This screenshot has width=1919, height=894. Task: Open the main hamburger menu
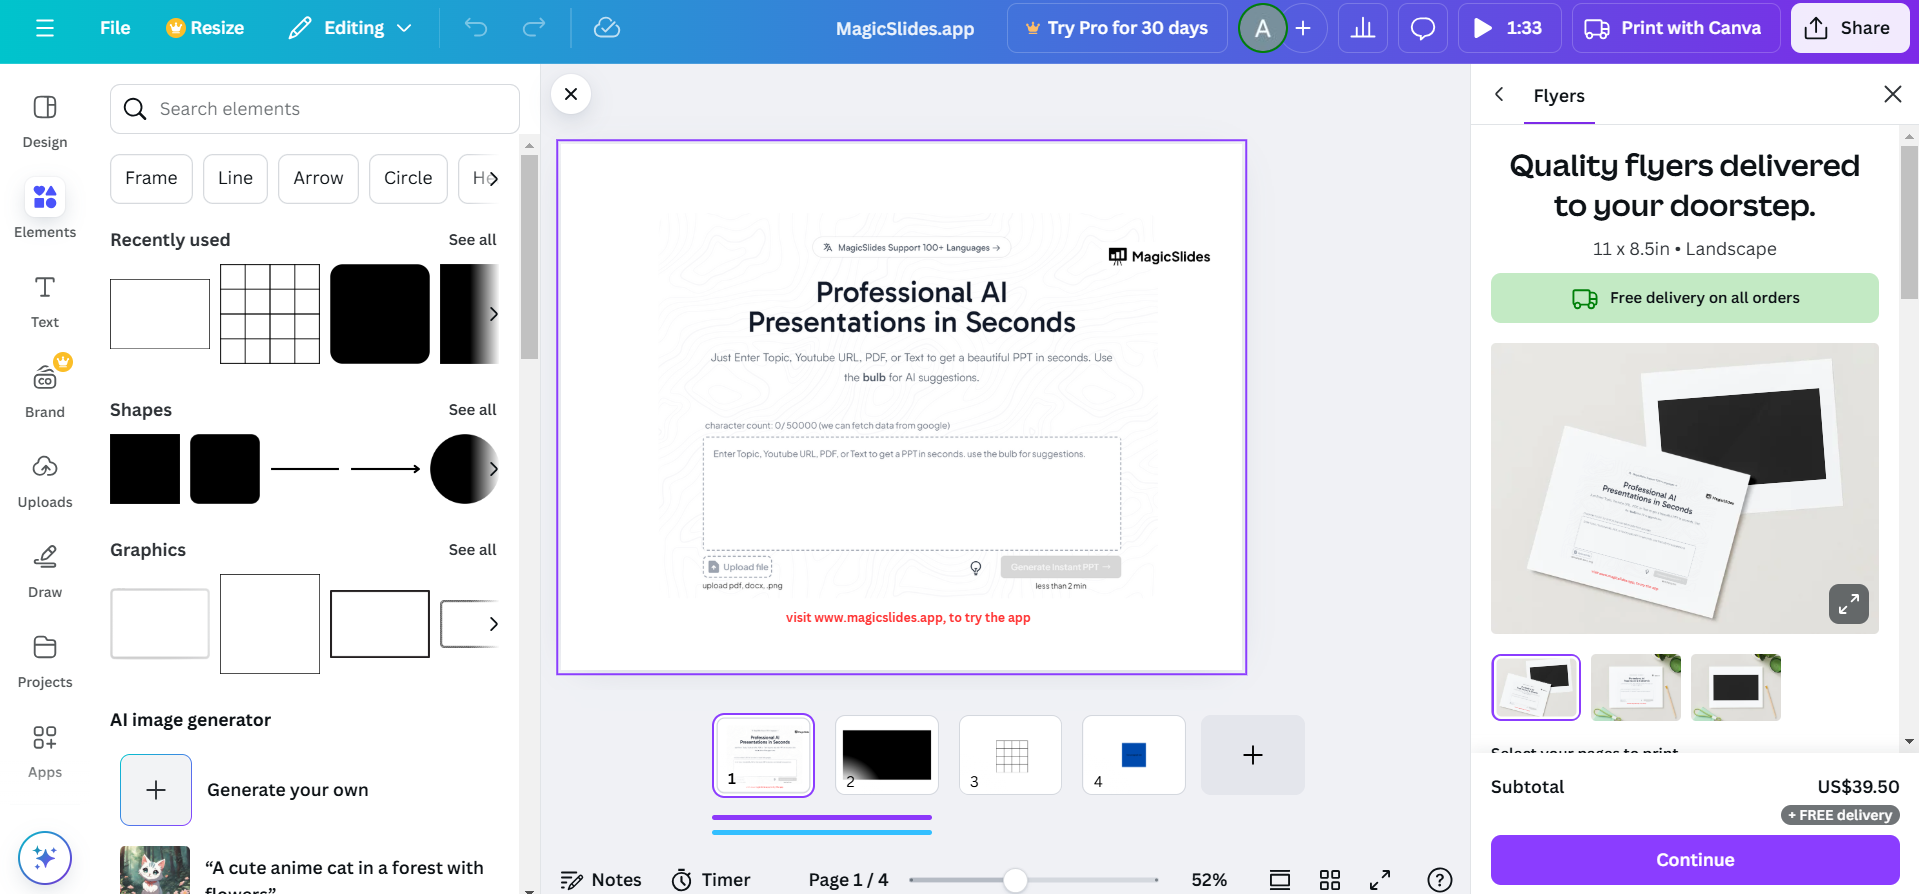tap(45, 28)
